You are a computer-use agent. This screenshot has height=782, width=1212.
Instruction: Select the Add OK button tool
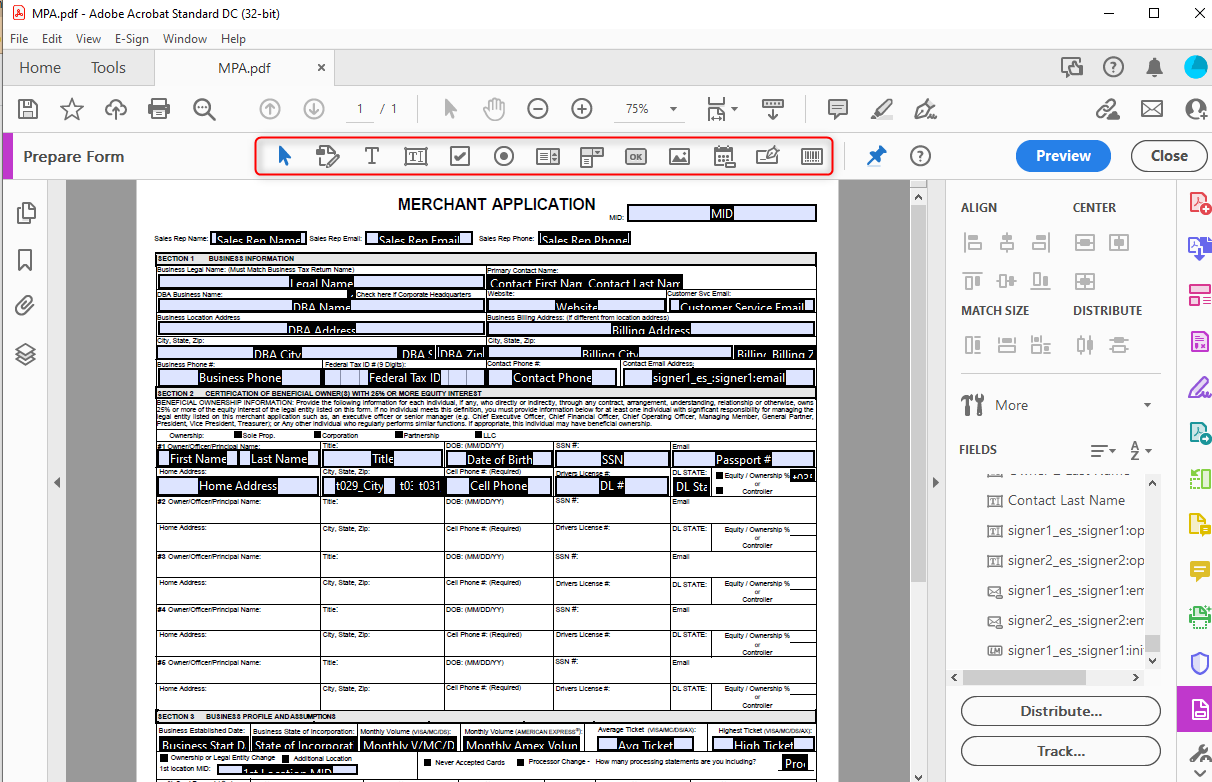pos(636,156)
